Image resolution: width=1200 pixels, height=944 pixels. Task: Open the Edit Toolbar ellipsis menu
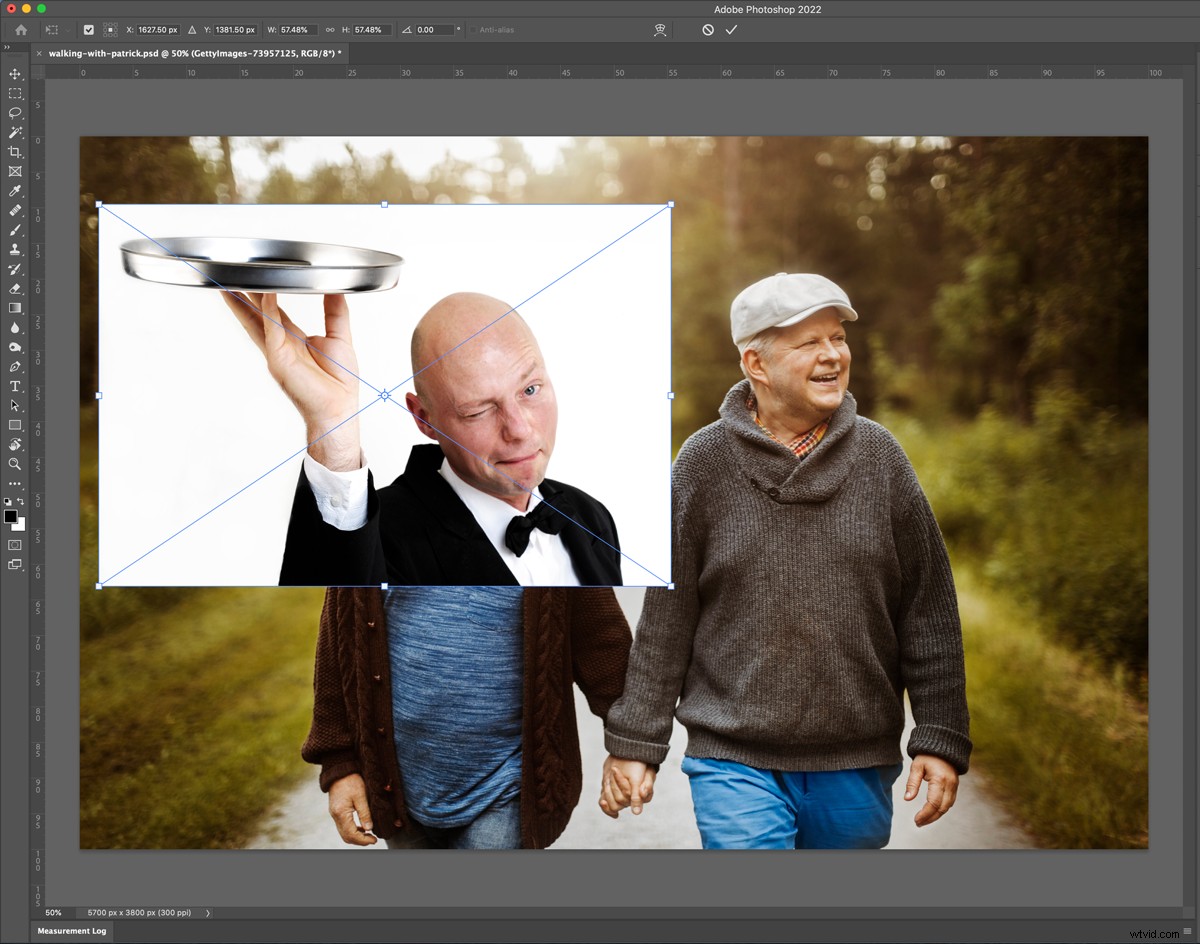click(15, 484)
